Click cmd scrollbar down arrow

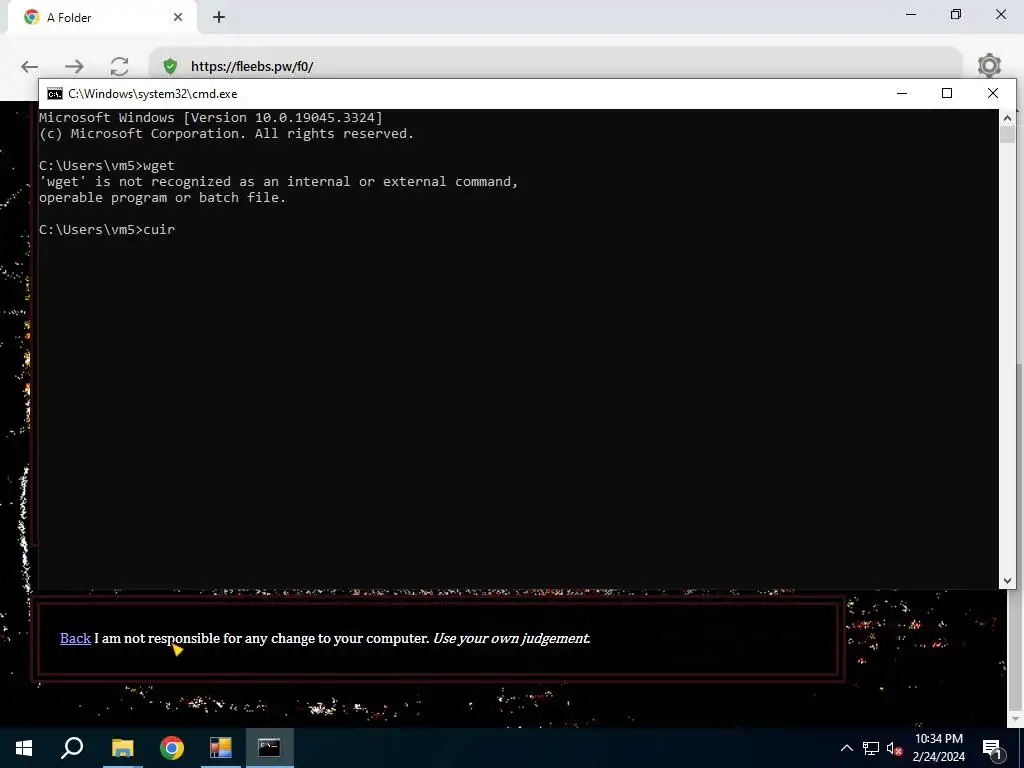point(1007,581)
